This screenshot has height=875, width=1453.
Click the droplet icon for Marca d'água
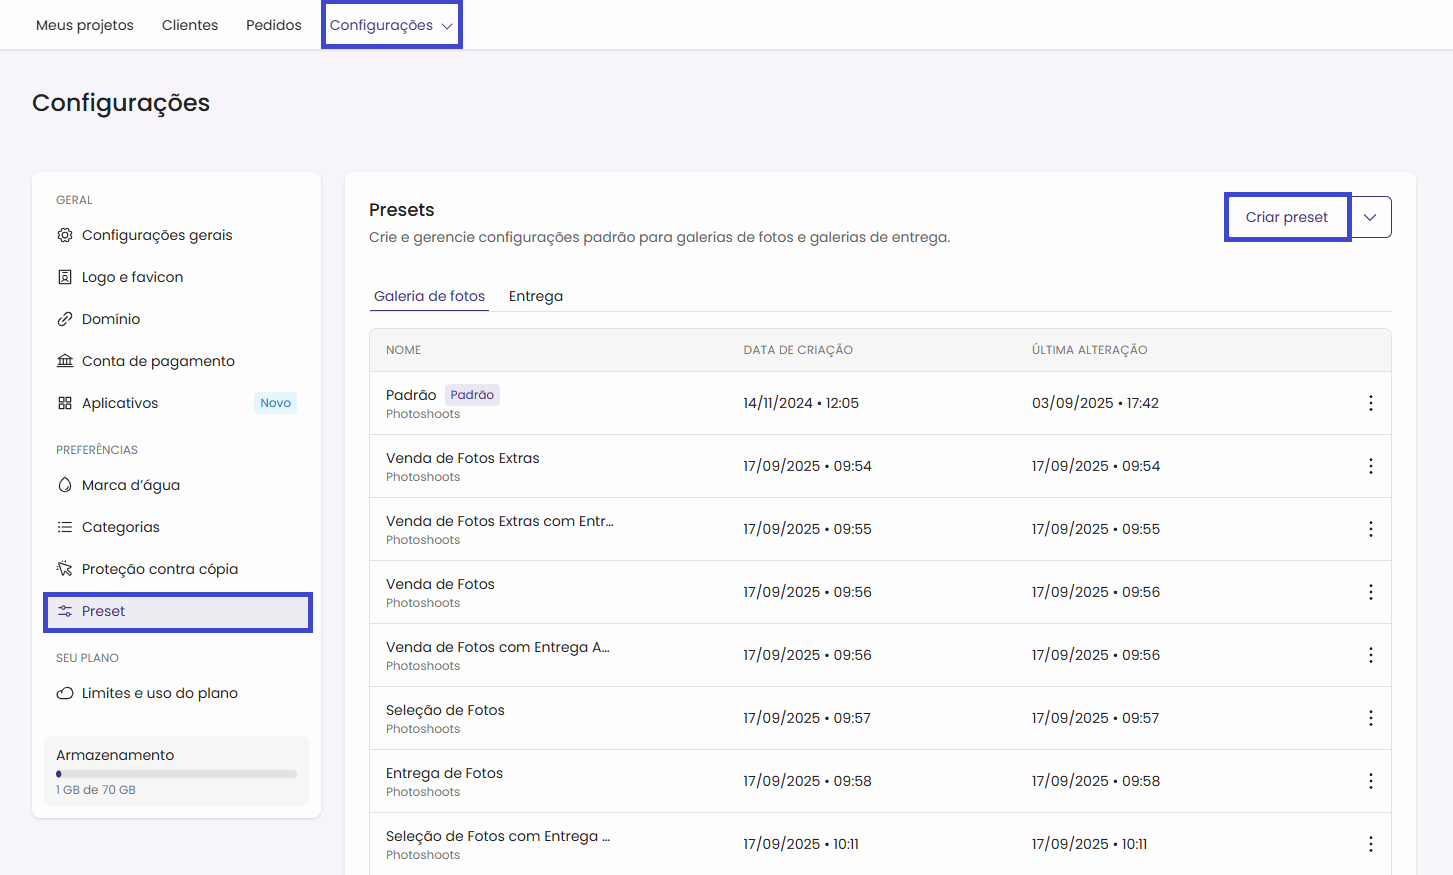[65, 485]
